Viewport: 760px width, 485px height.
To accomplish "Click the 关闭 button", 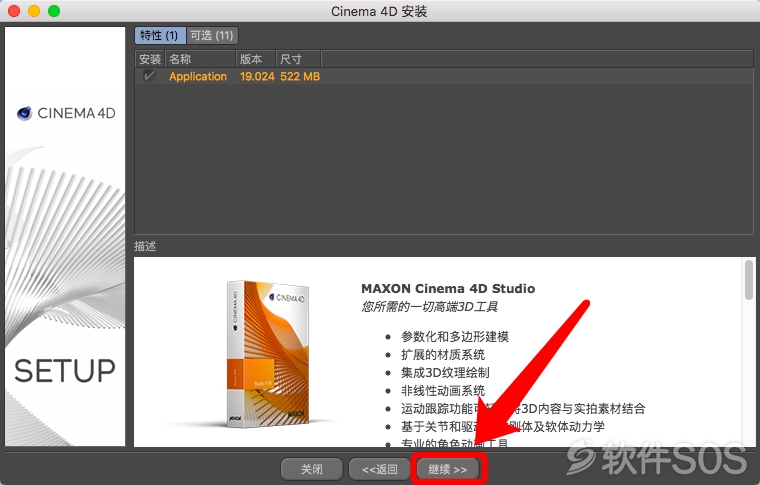I will 312,469.
